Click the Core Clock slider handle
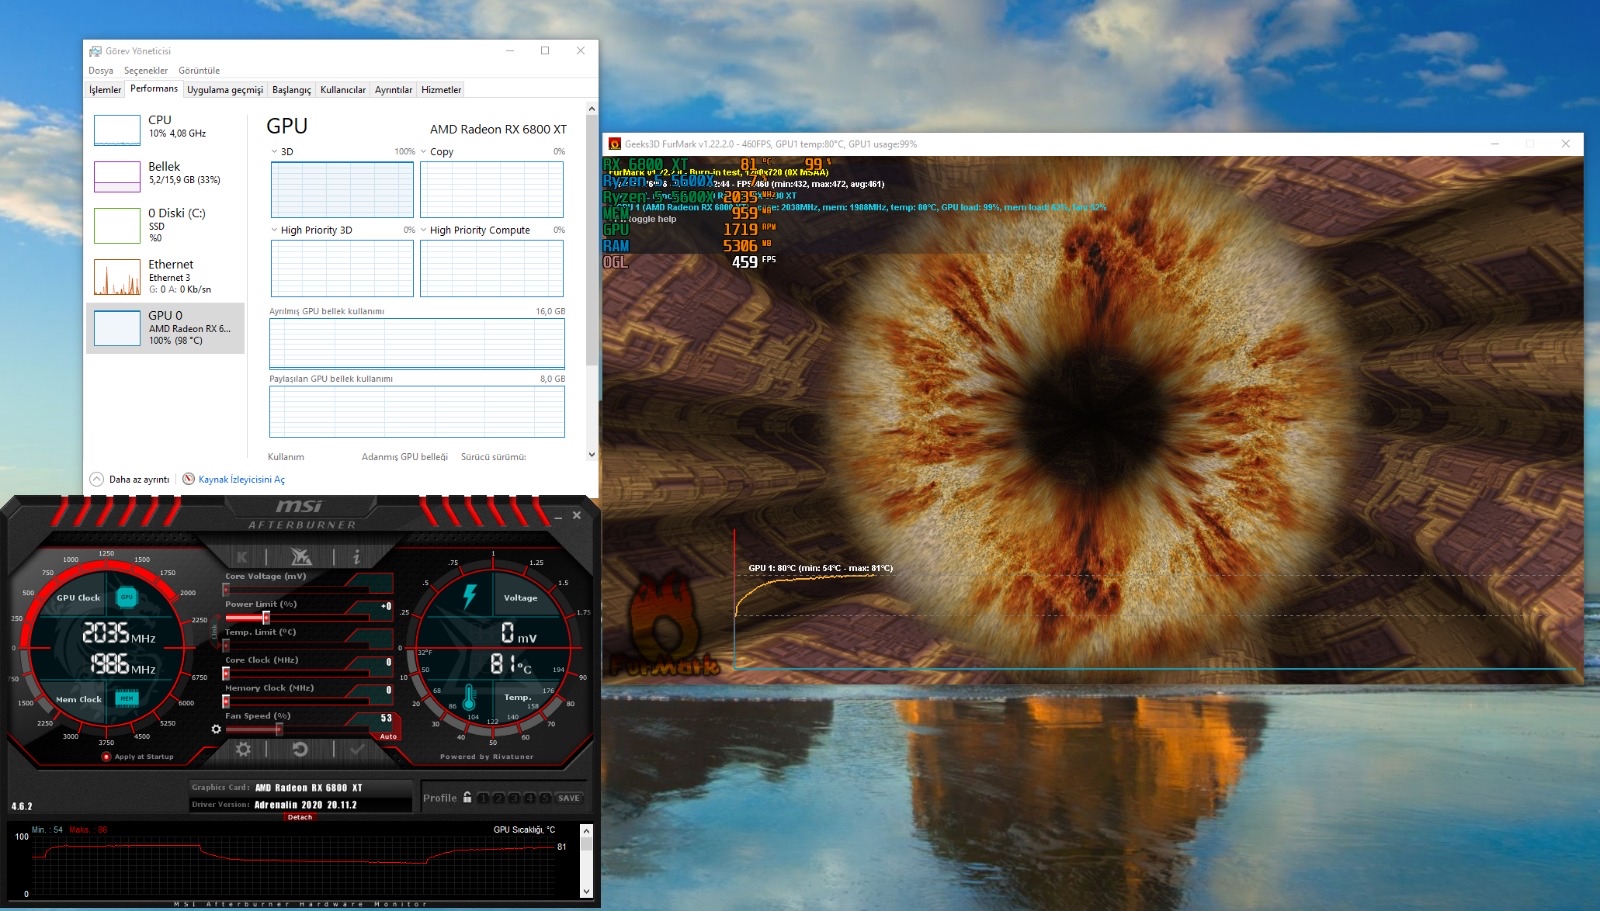 226,674
